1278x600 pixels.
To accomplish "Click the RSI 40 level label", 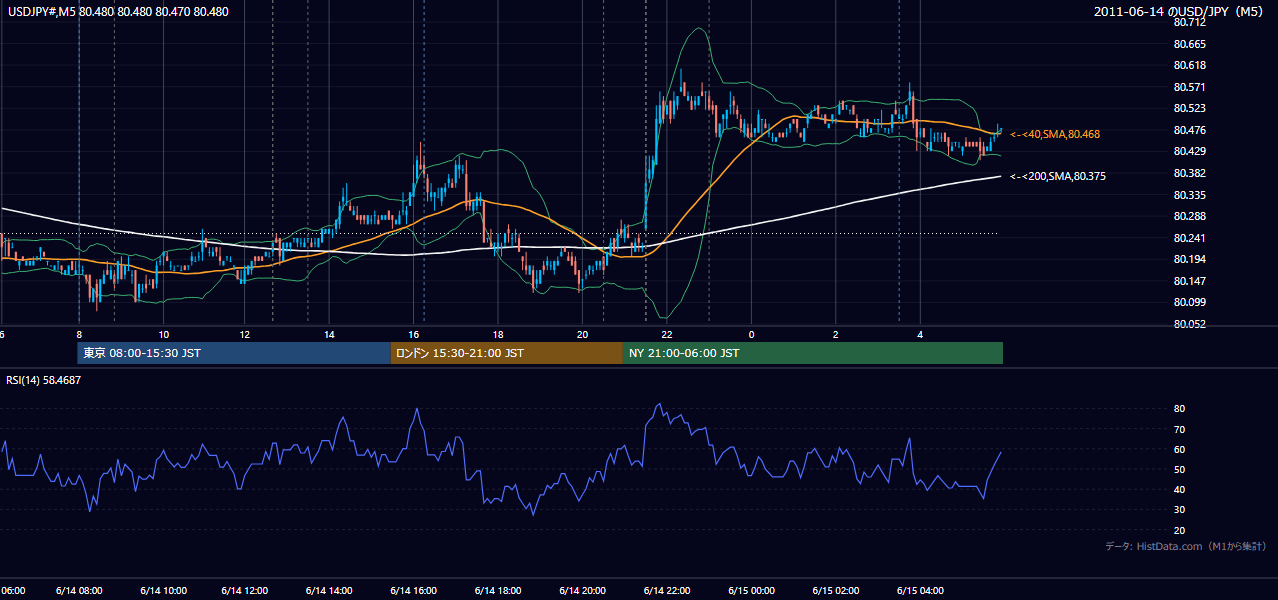I will [1179, 489].
